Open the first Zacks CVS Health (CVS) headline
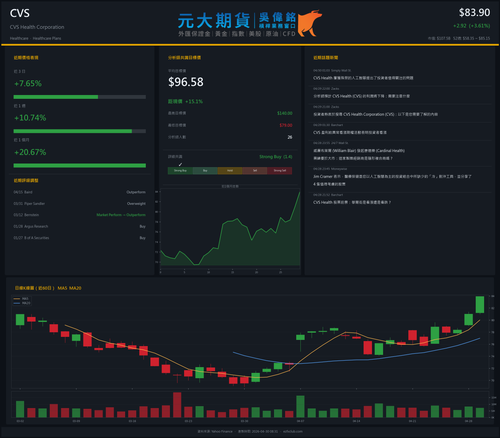Viewport: 500px width, 438px height. tap(361, 96)
